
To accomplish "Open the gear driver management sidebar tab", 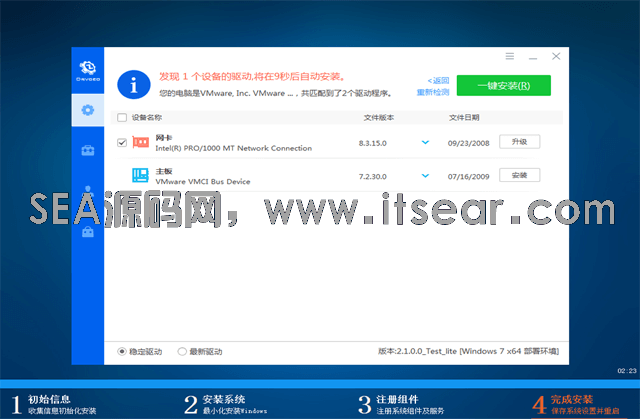I will coord(88,110).
